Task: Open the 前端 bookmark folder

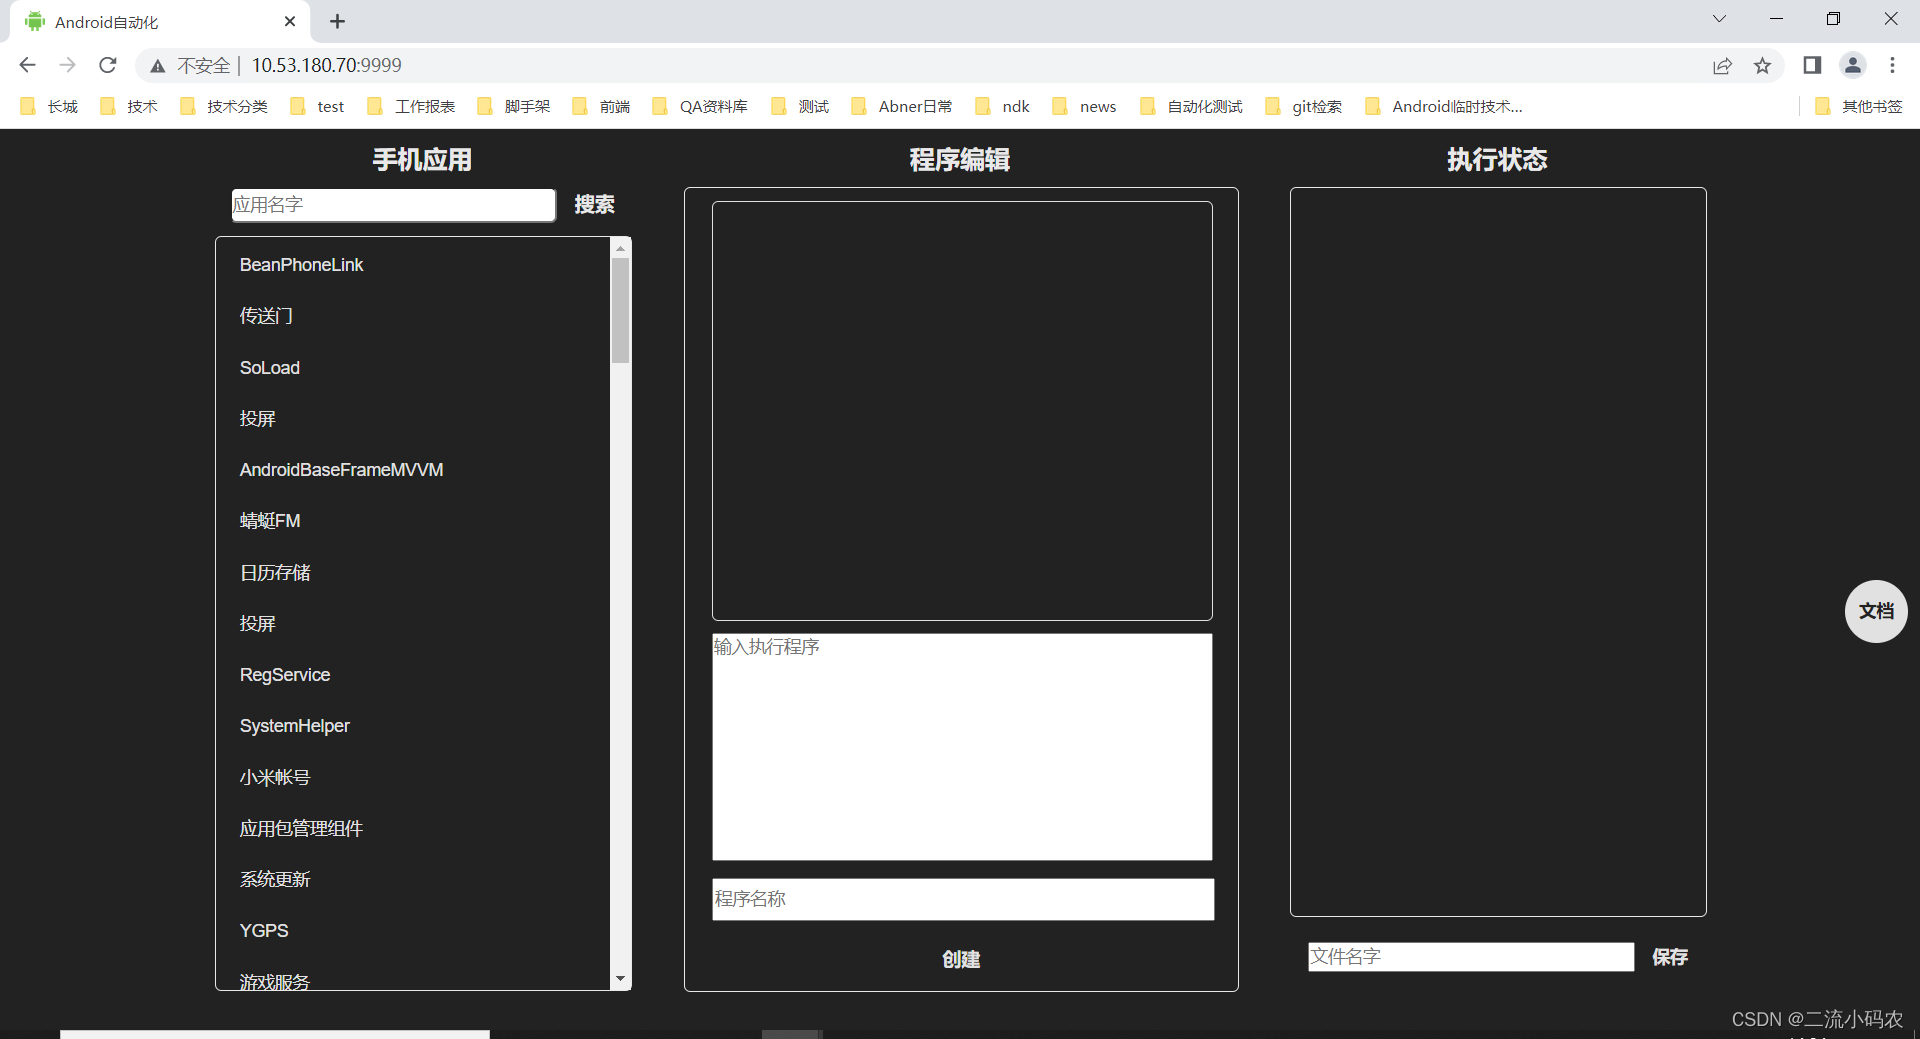Action: pos(601,107)
